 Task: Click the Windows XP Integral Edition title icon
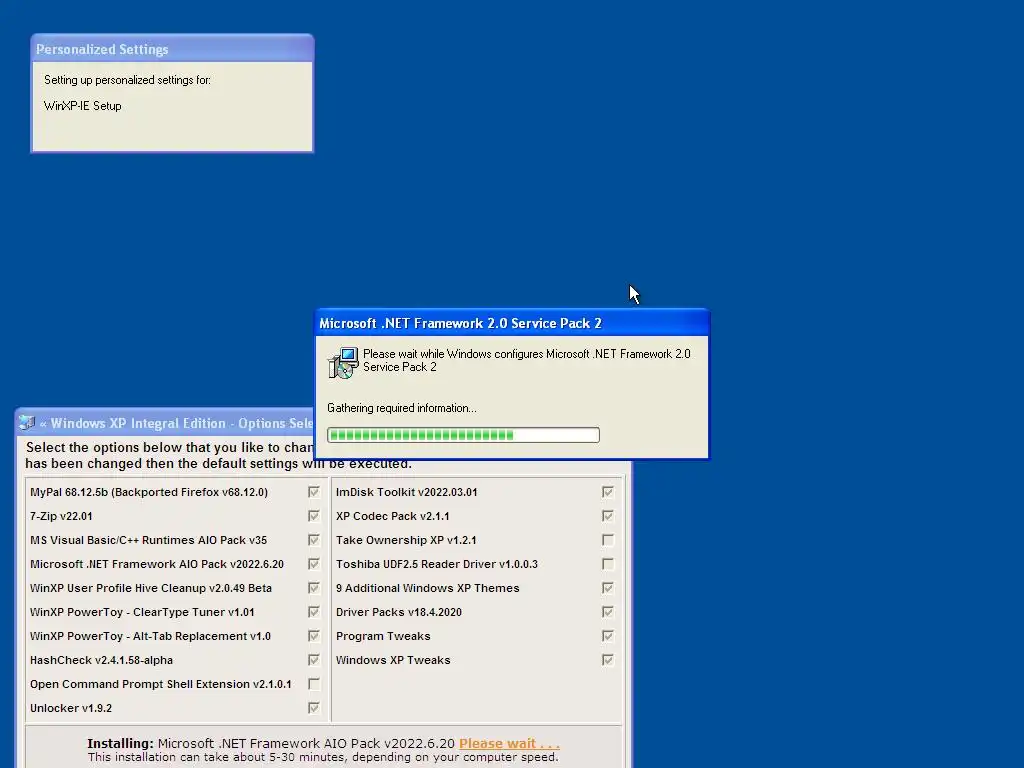pyautogui.click(x=27, y=423)
